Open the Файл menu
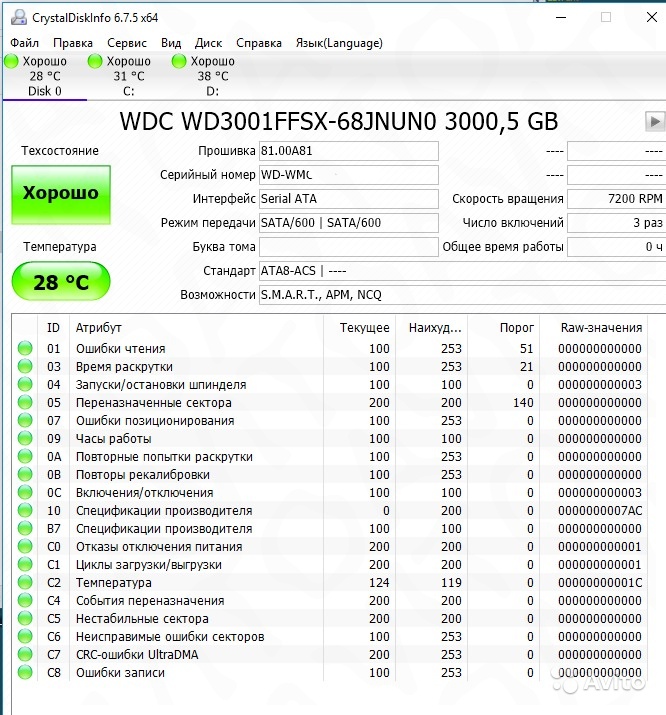 [x=25, y=43]
